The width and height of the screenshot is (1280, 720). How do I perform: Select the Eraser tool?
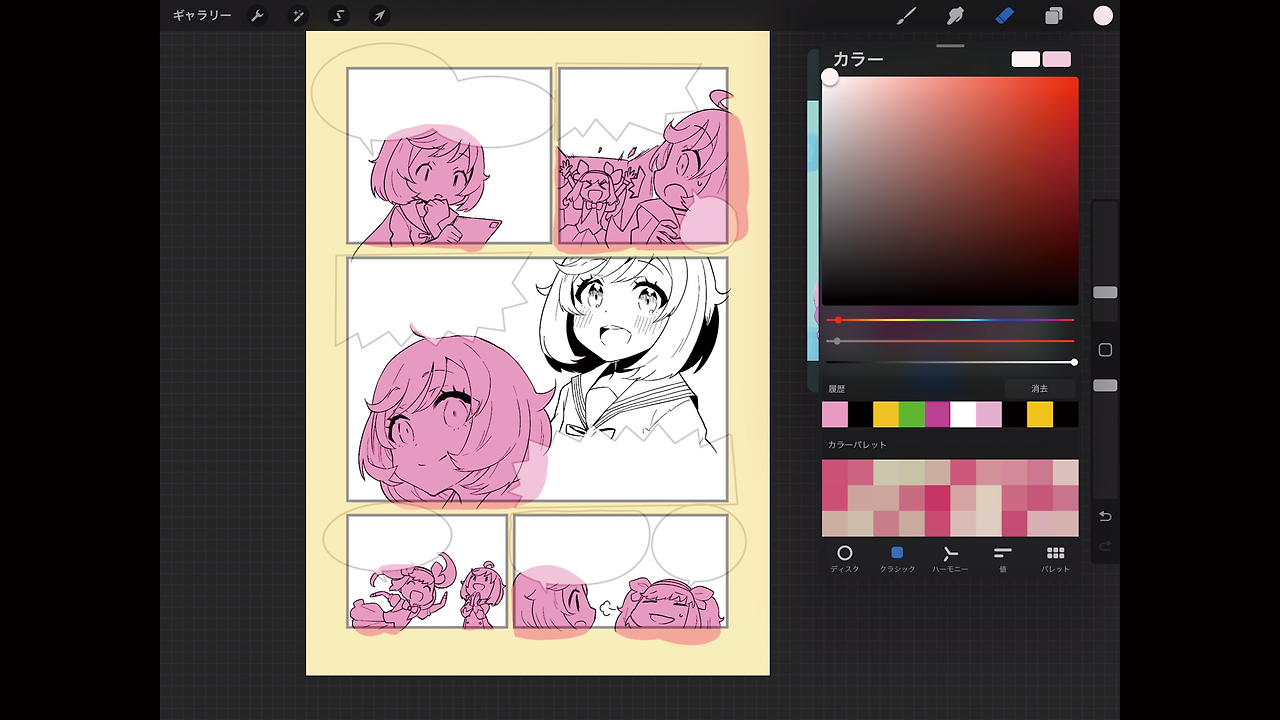(x=1004, y=16)
